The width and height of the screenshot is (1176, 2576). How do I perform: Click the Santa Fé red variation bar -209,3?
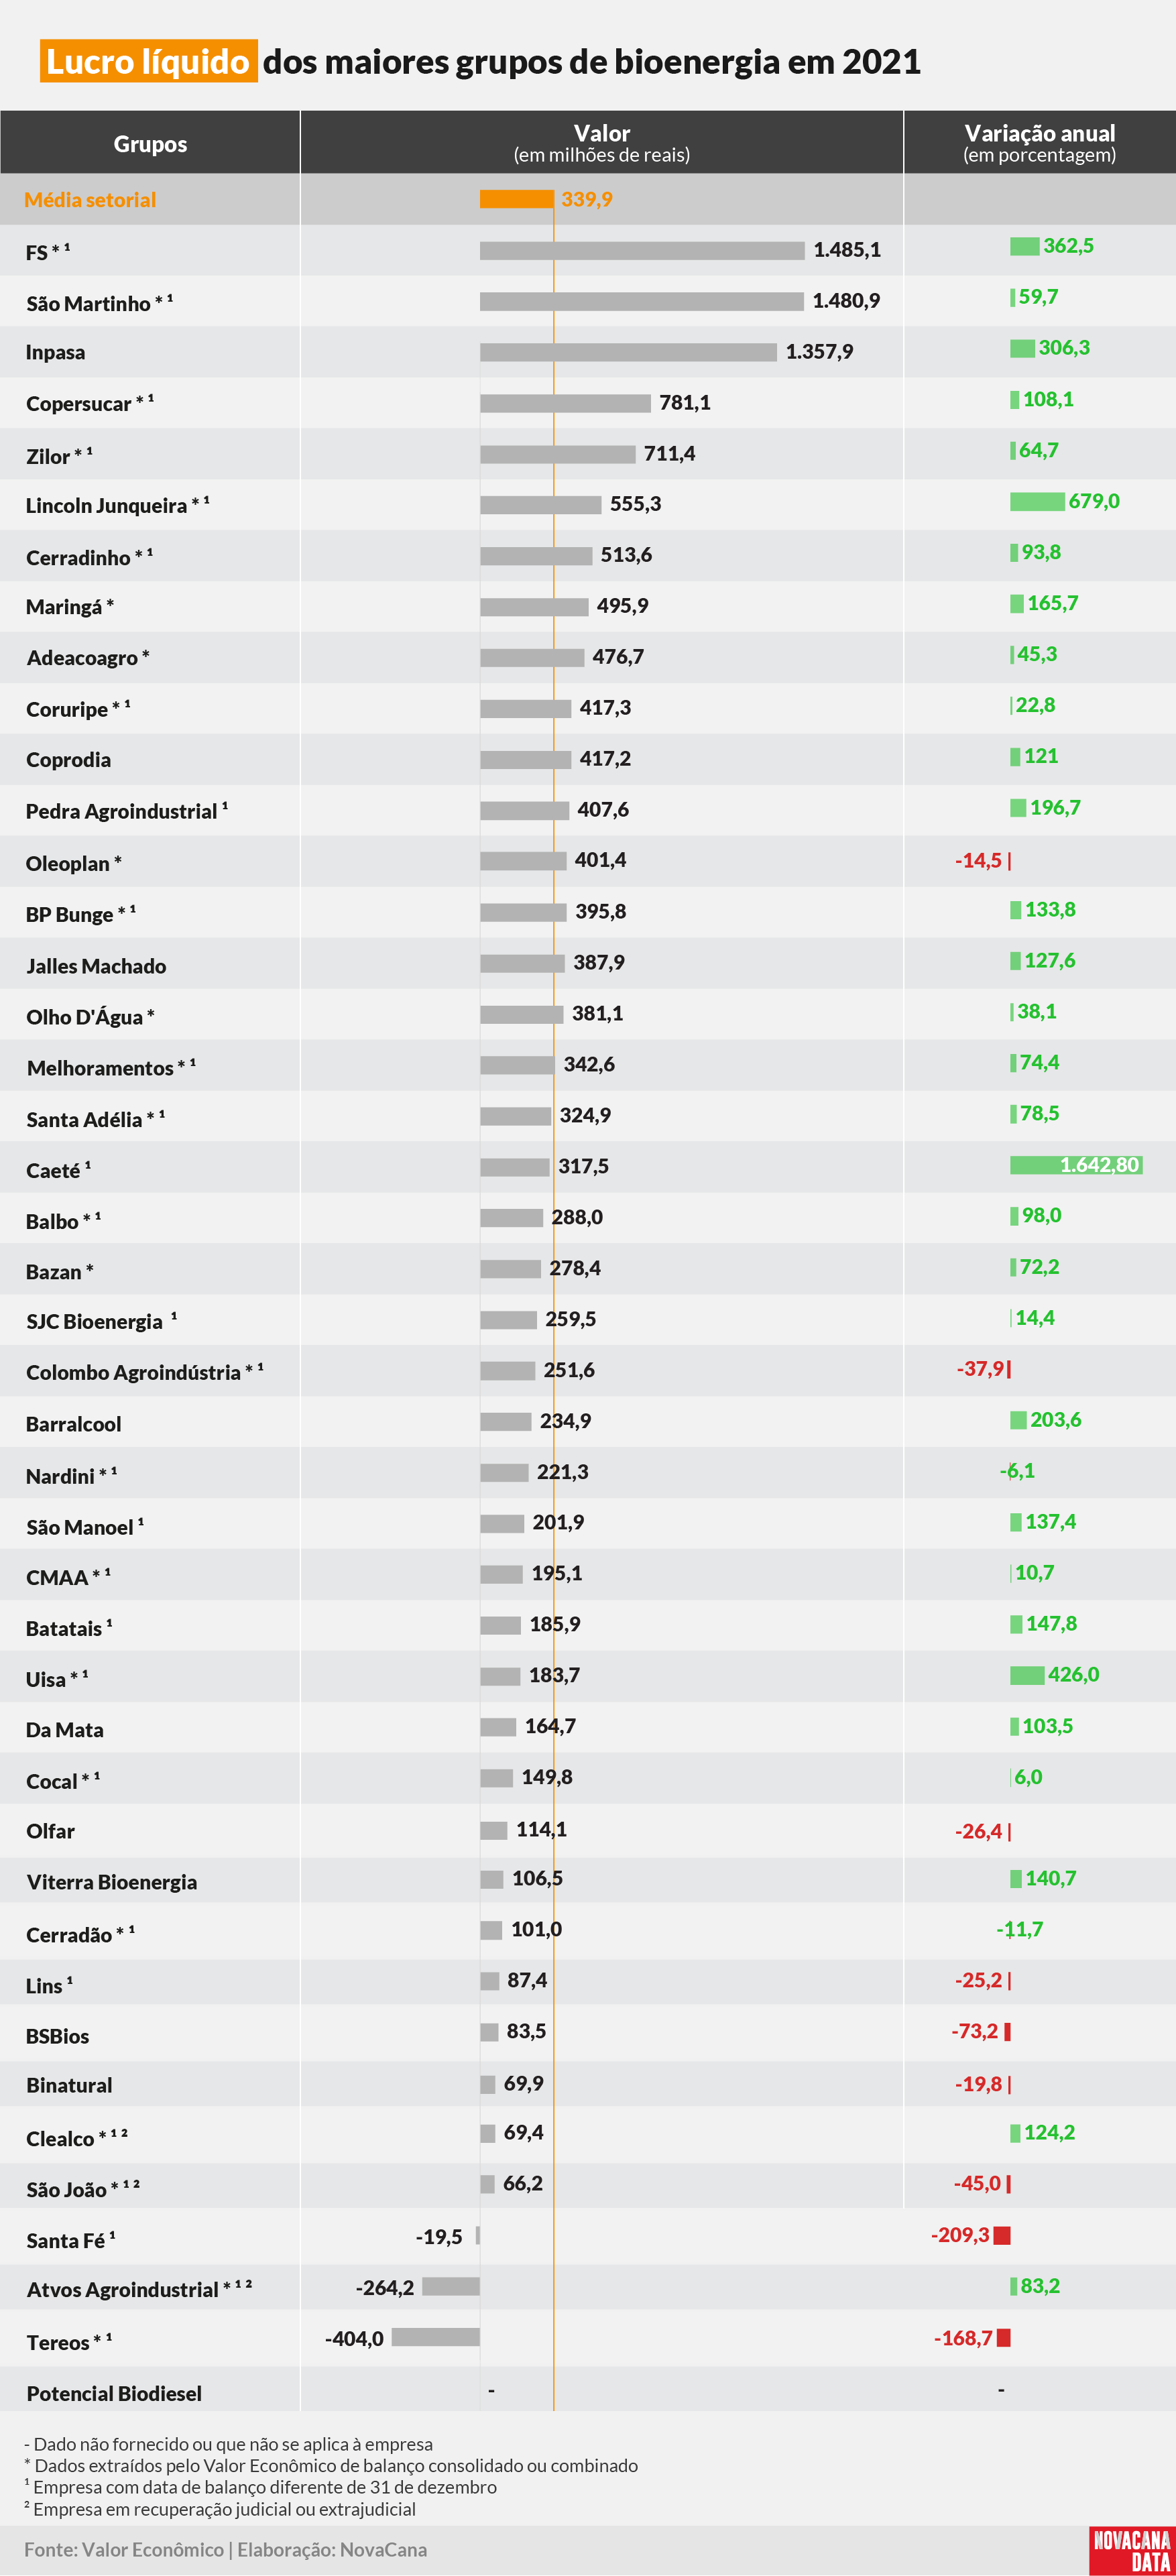coord(1002,2235)
